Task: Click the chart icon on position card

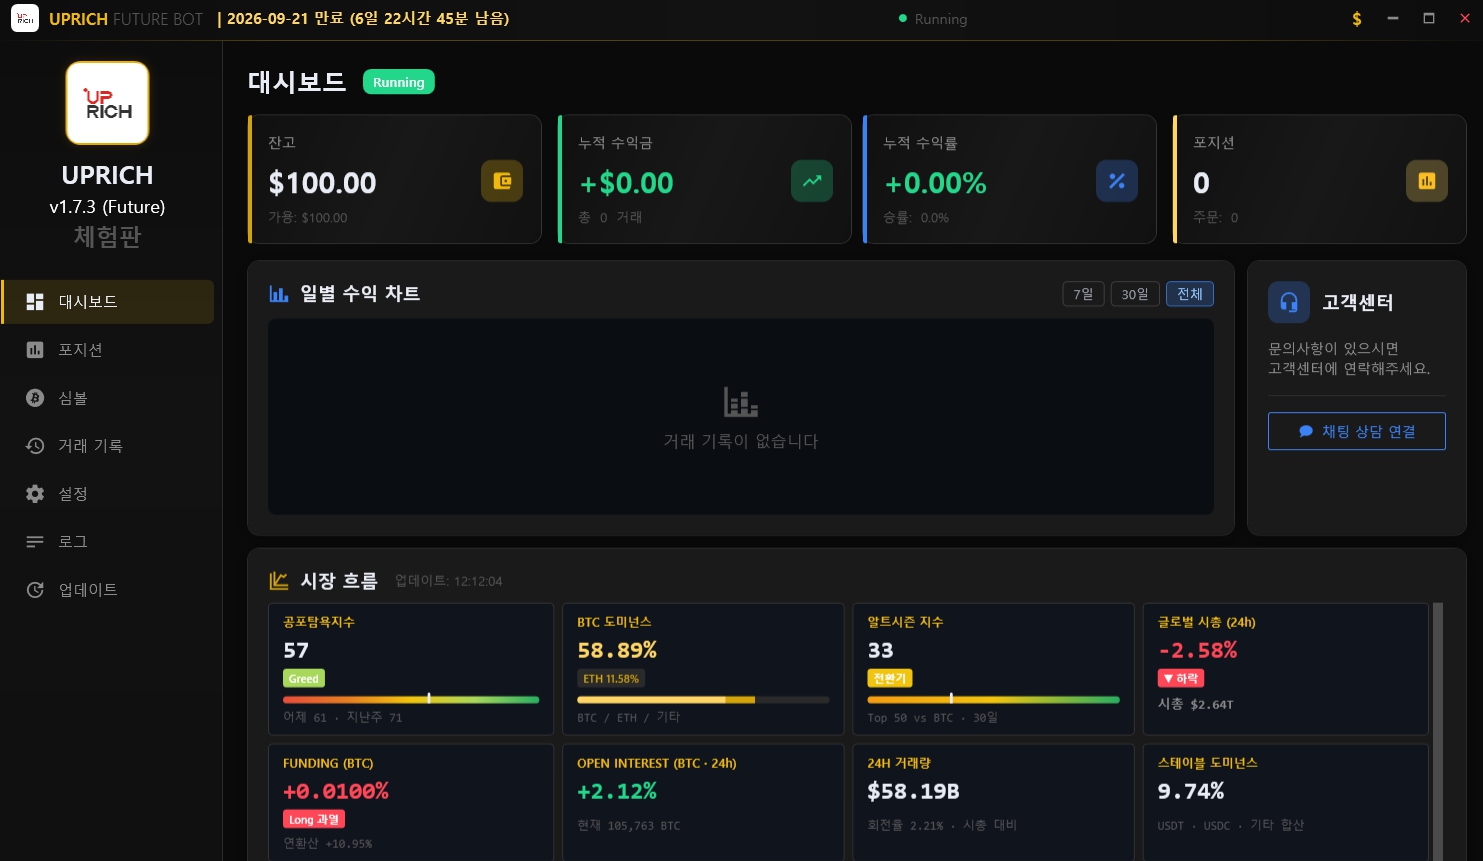Action: pos(1427,181)
